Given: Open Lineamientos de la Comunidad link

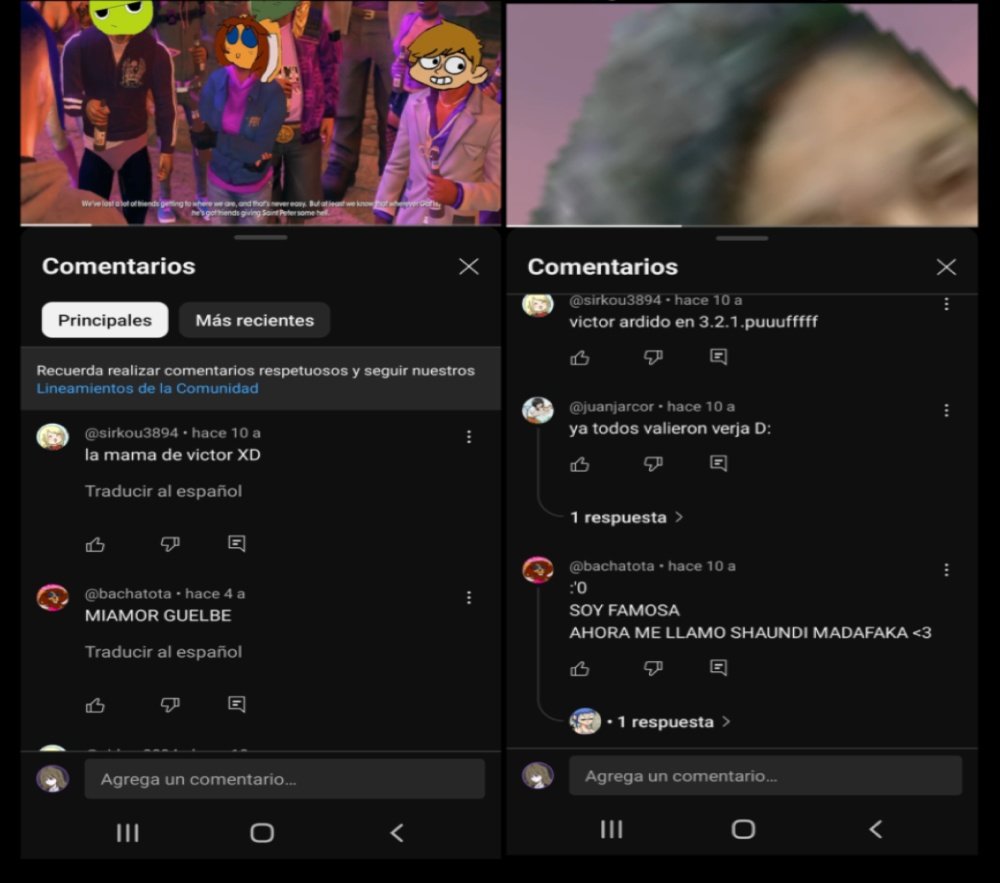Looking at the screenshot, I should coord(147,388).
